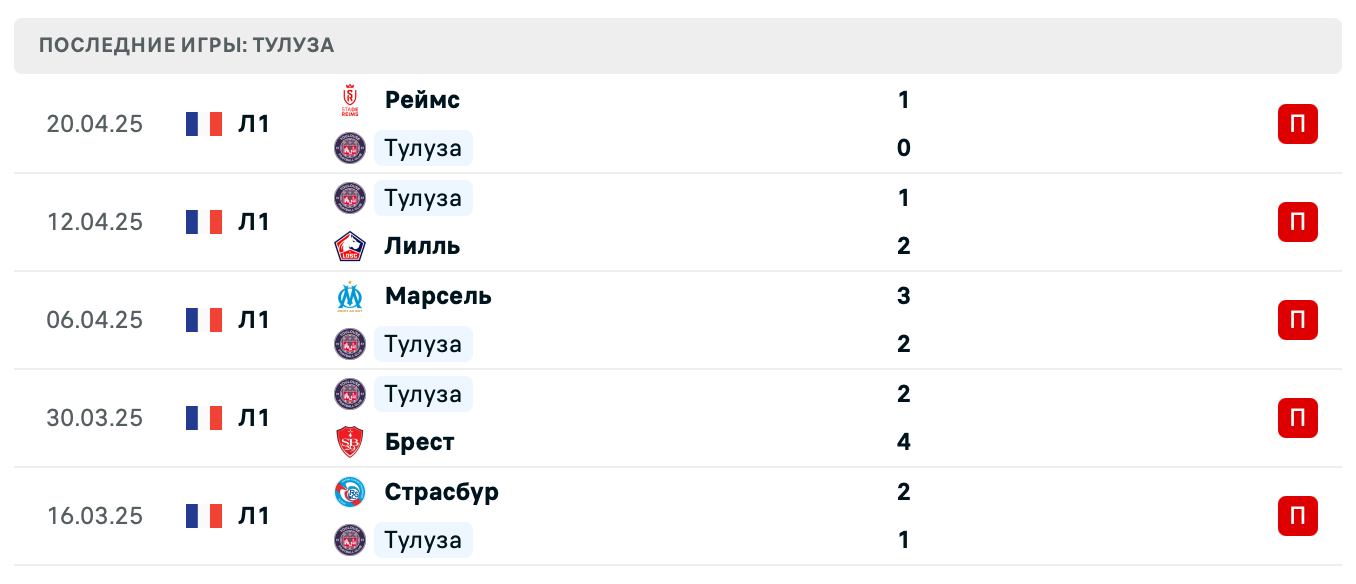
Task: Click the П badge for the Reims match
Action: [1297, 124]
